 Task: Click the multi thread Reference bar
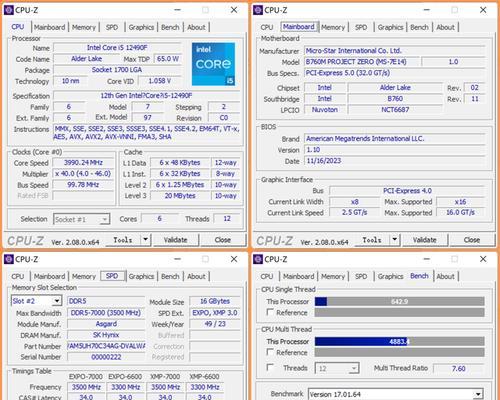click(x=399, y=352)
